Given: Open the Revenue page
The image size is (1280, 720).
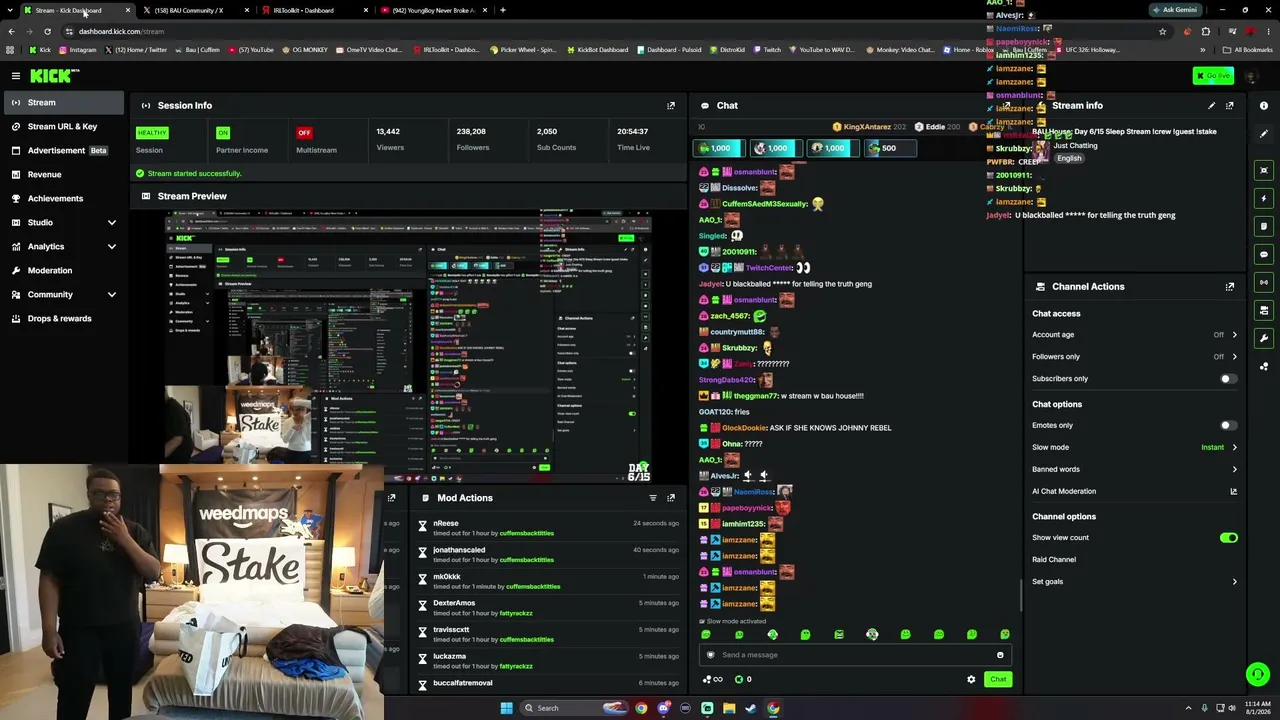Looking at the screenshot, I should tap(63, 175).
